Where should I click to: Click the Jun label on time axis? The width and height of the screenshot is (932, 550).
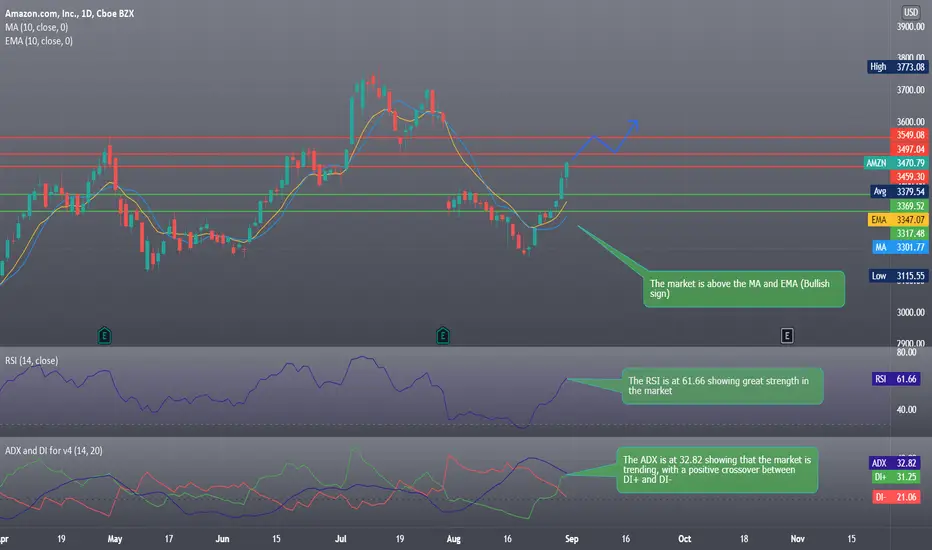point(222,539)
